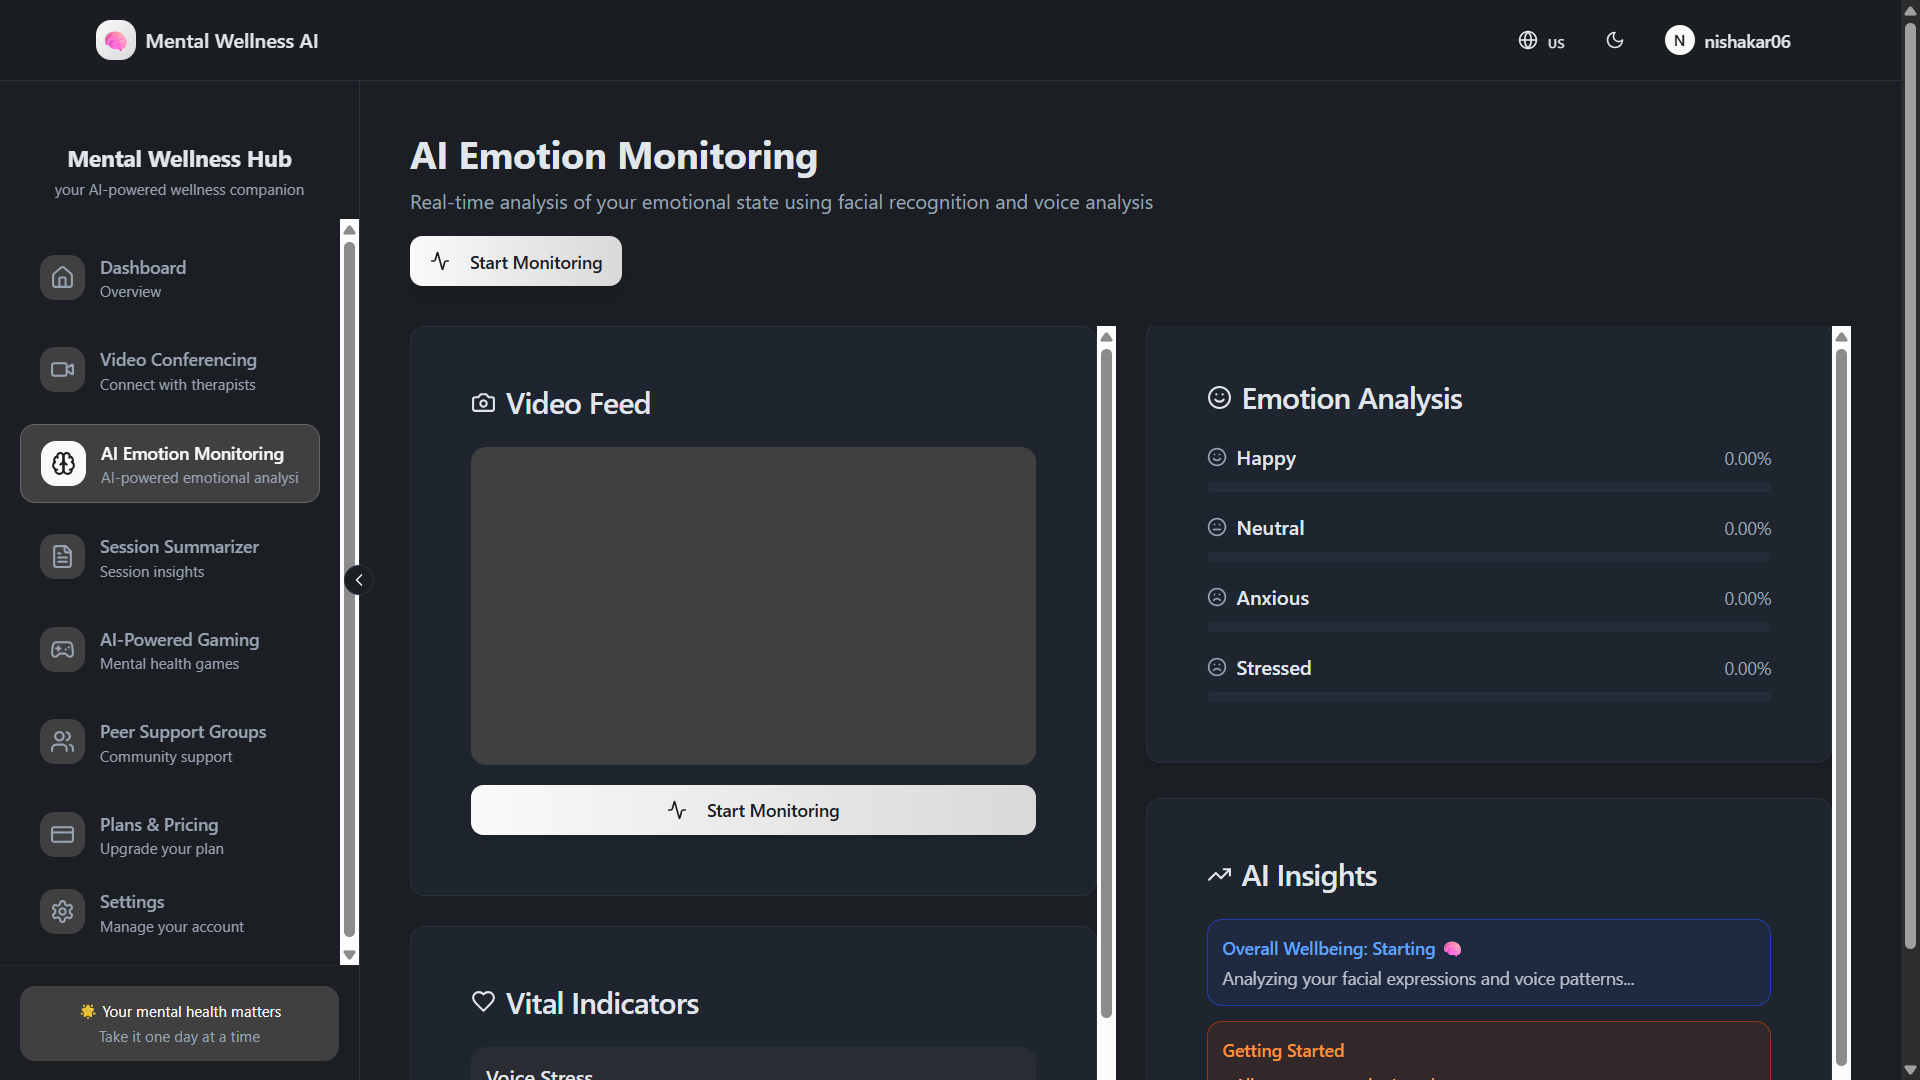Click the Plans & Pricing card icon
This screenshot has width=1920, height=1080.
[x=62, y=835]
